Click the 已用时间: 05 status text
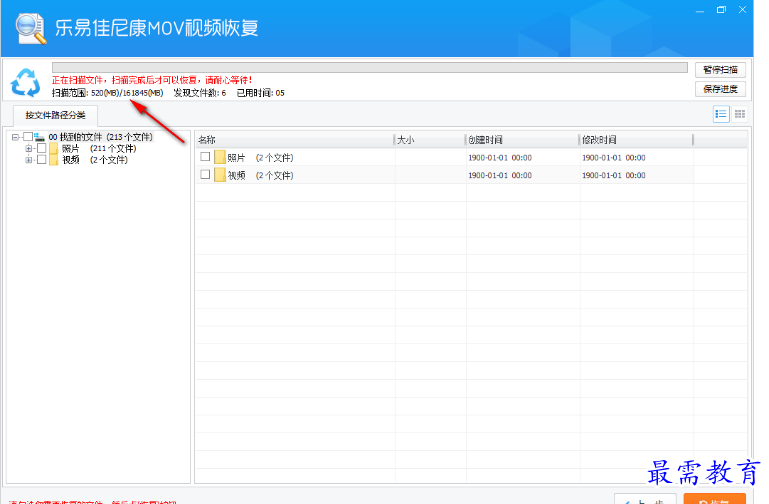Screen dimensions: 769x504 point(260,93)
